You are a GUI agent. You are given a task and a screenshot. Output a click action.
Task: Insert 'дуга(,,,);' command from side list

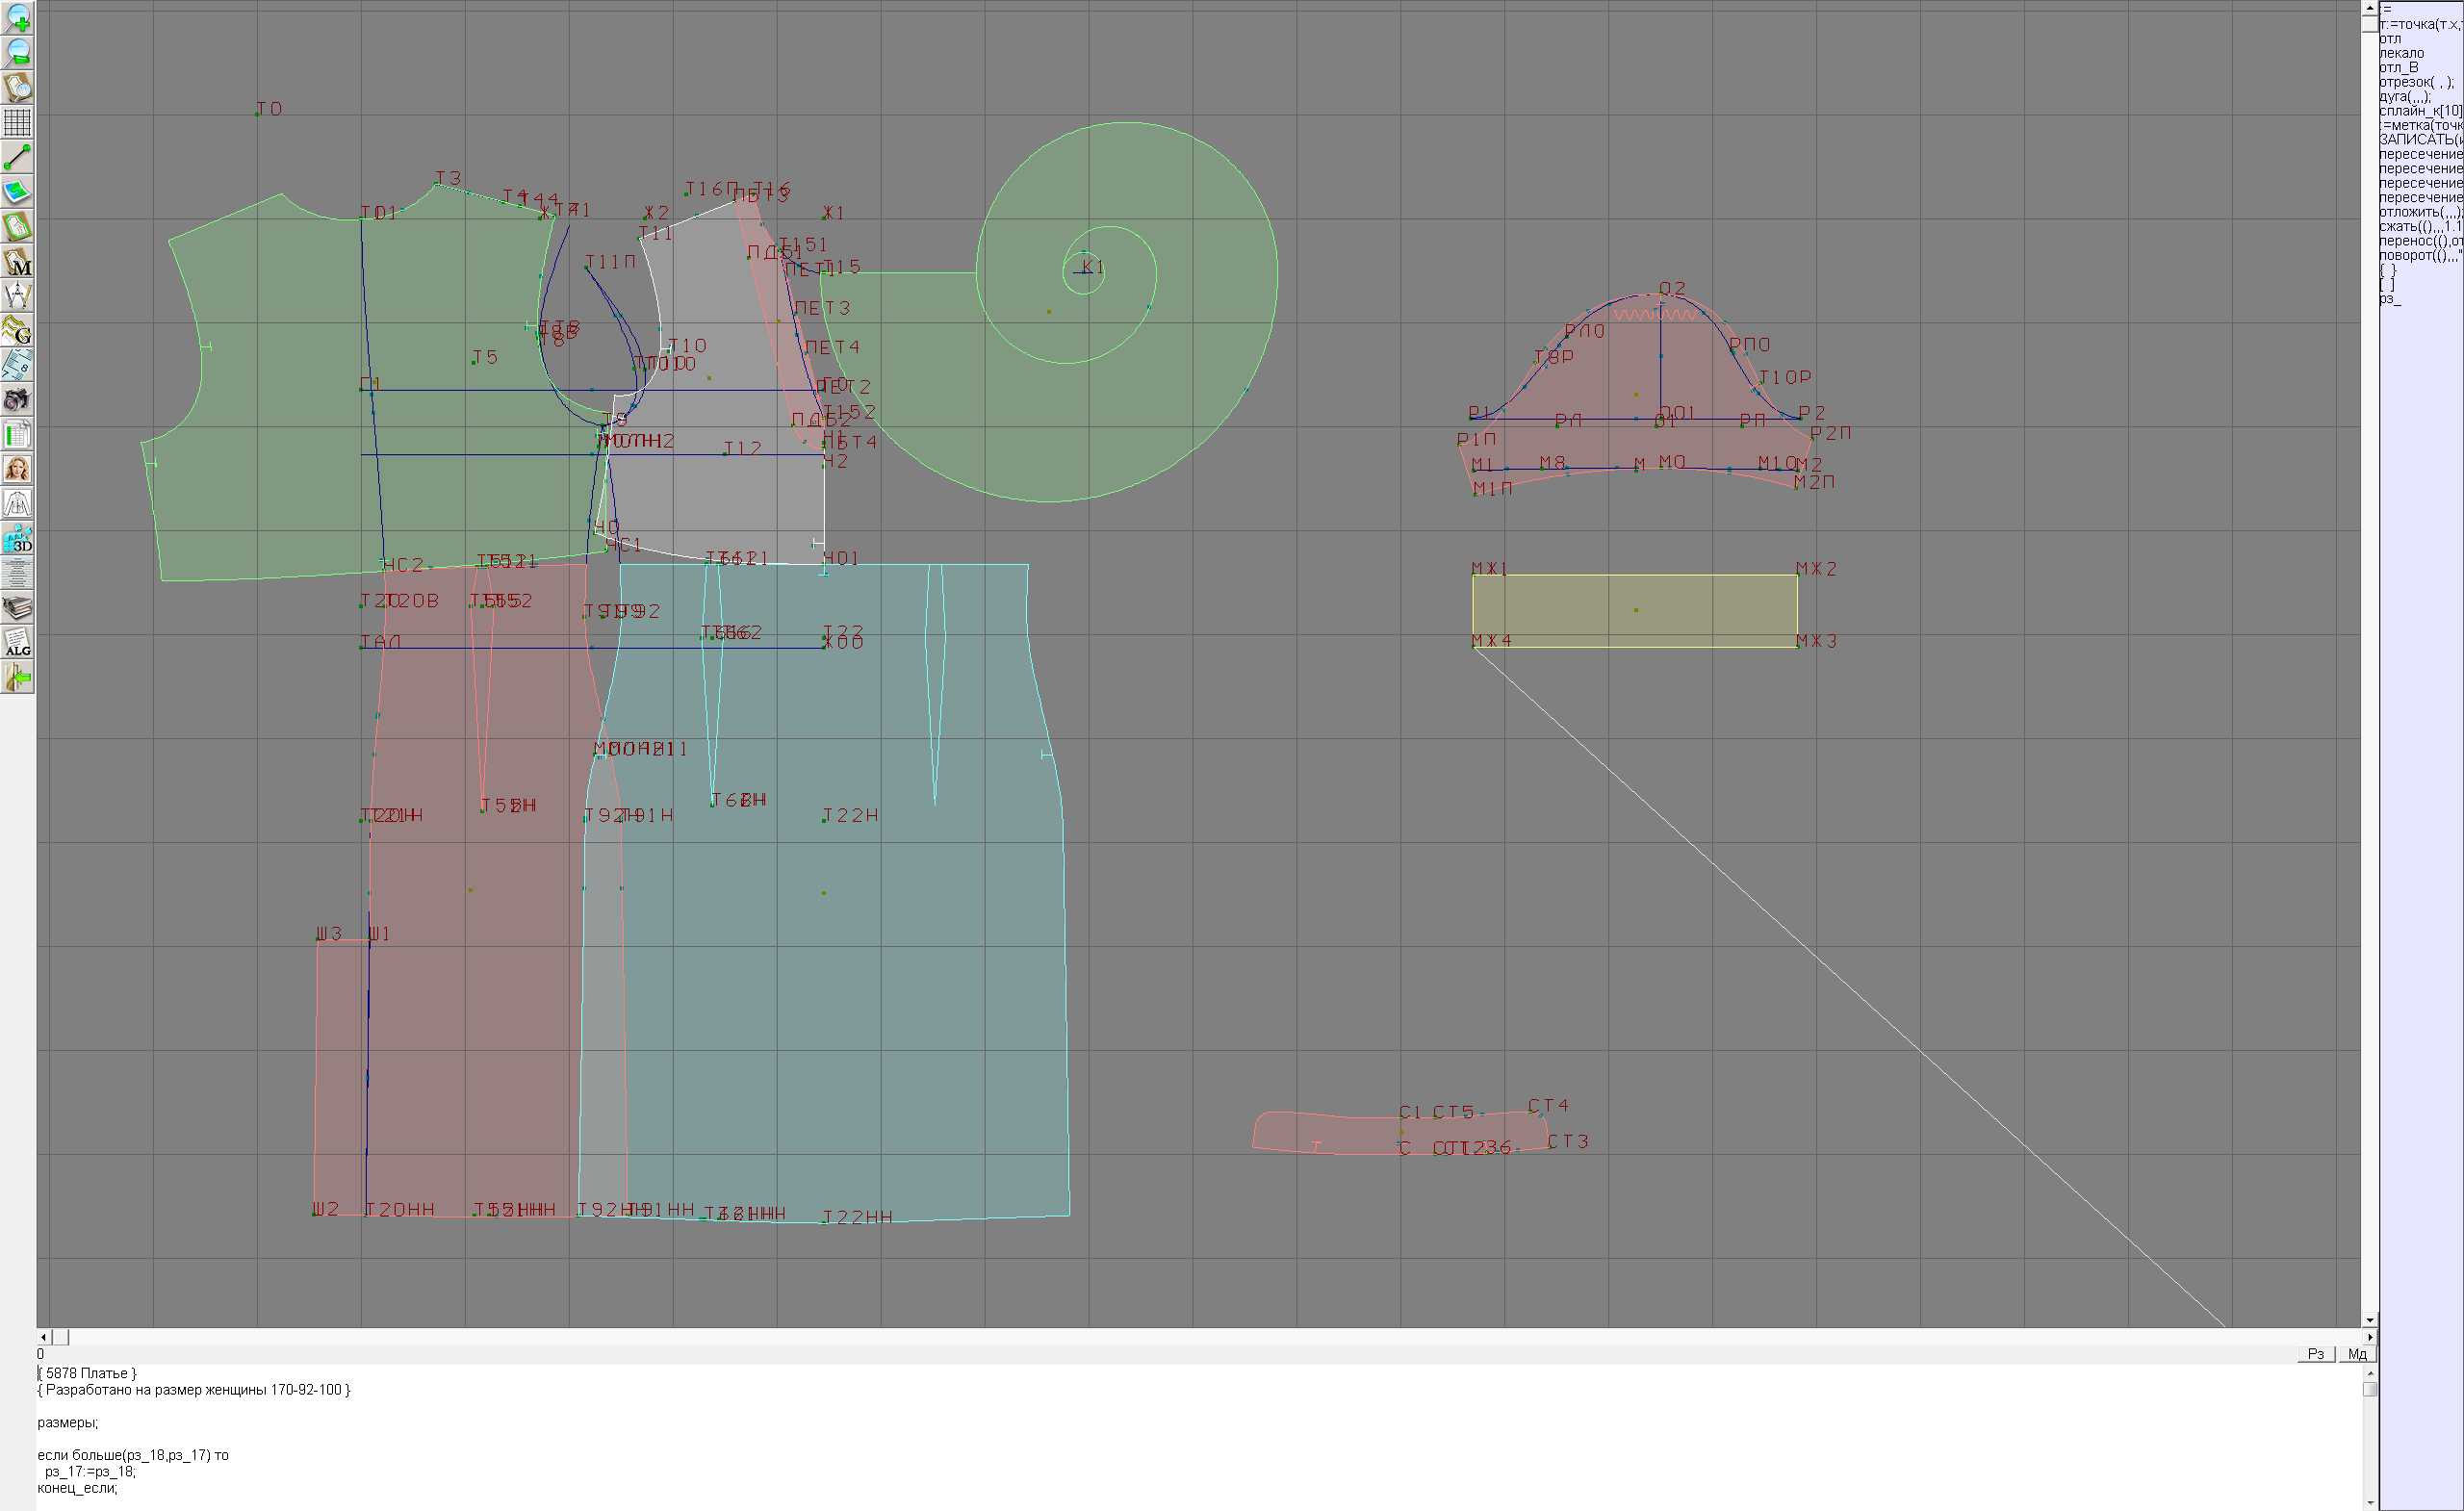(2404, 96)
